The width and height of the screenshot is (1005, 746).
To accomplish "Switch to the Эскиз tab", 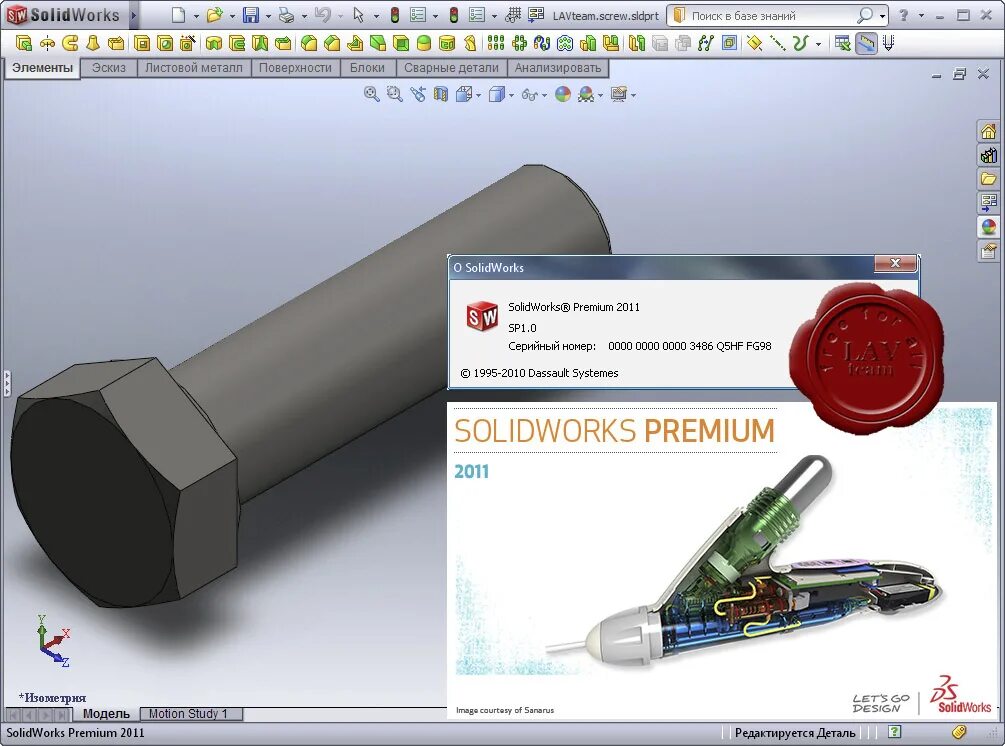I will pos(108,68).
